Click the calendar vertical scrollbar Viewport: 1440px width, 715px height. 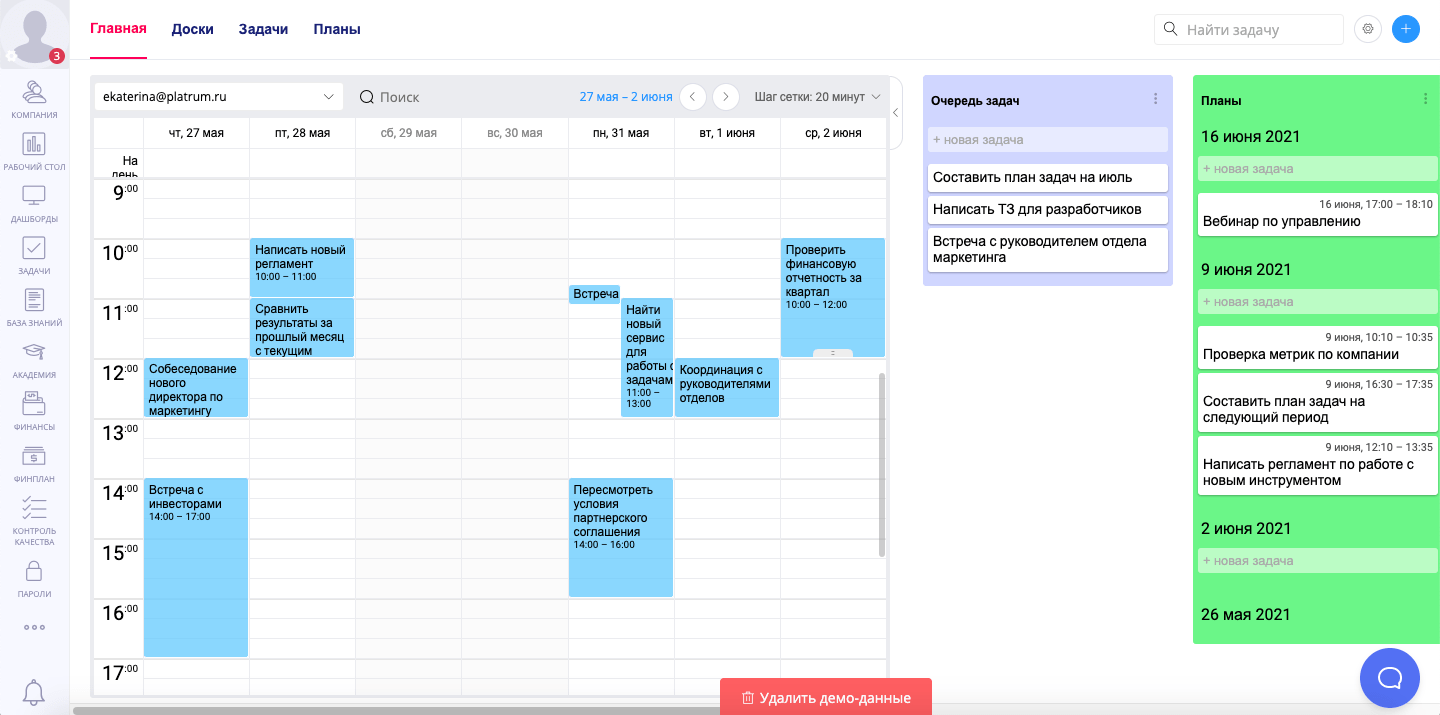click(881, 465)
